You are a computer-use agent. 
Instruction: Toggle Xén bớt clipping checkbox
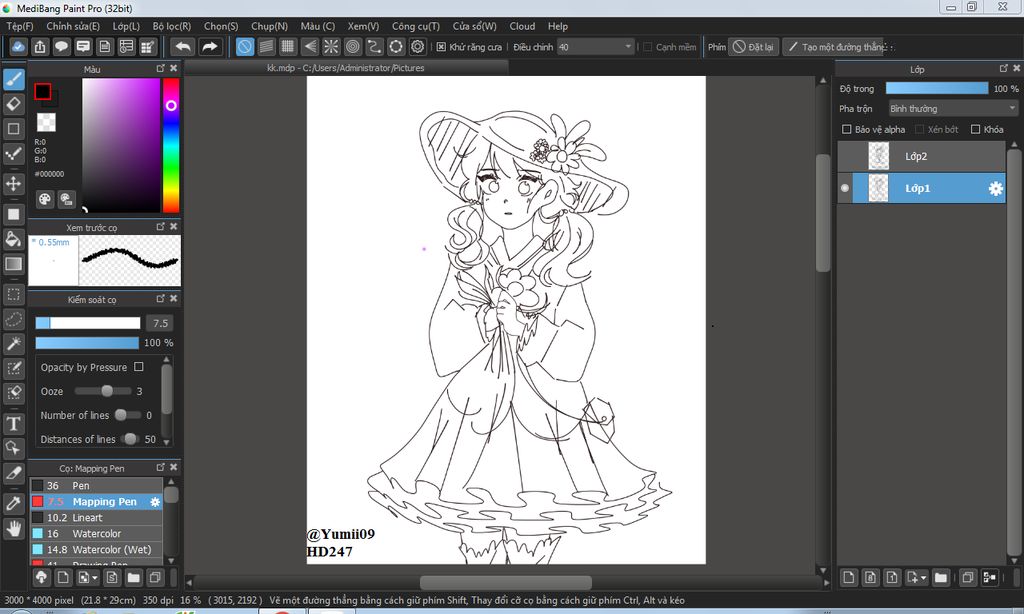920,129
